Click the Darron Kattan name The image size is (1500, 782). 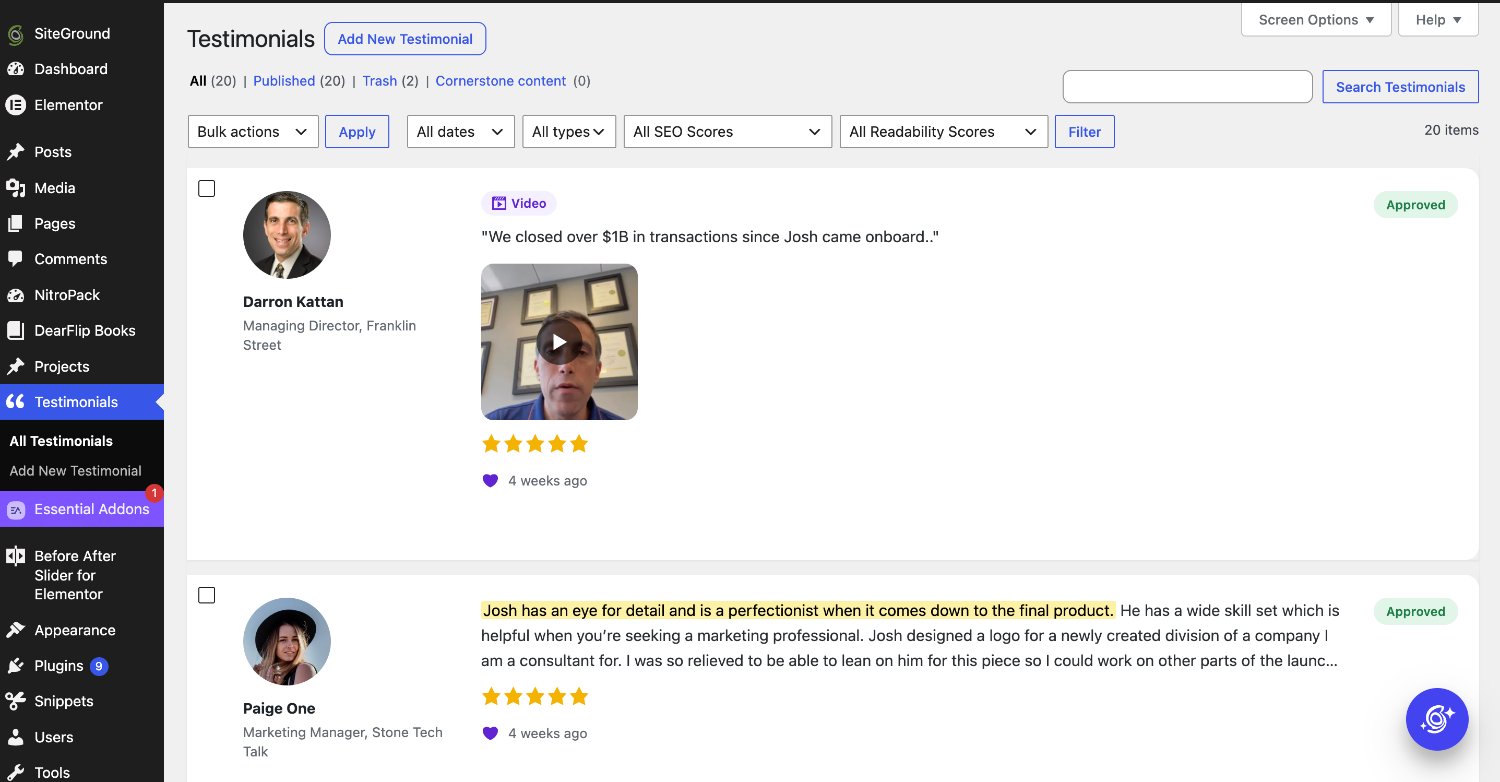point(293,302)
